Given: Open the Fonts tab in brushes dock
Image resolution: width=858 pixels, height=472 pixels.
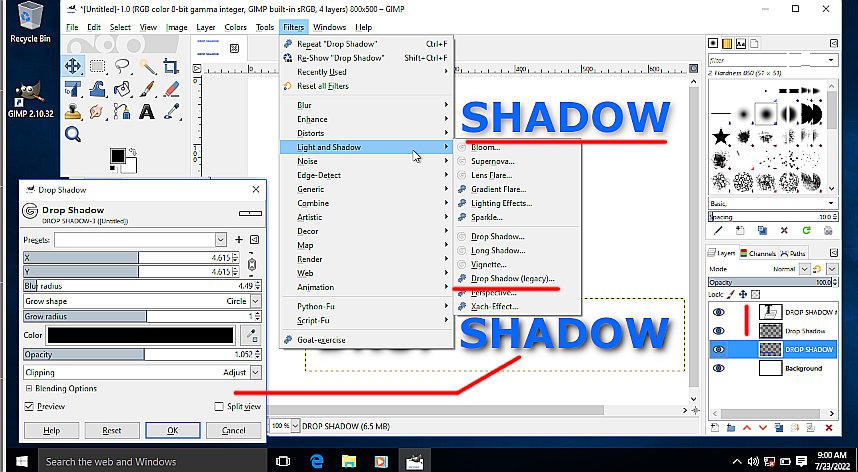Looking at the screenshot, I should (x=741, y=43).
